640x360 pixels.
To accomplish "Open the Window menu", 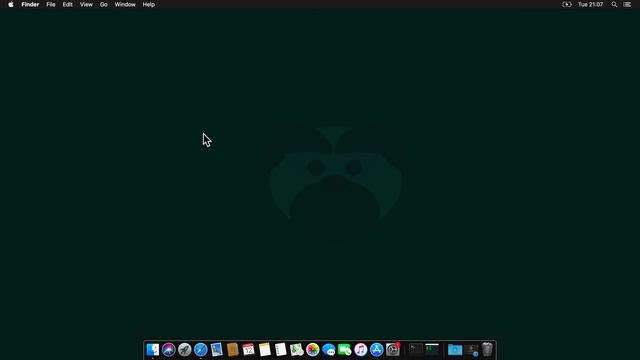I will (125, 4).
